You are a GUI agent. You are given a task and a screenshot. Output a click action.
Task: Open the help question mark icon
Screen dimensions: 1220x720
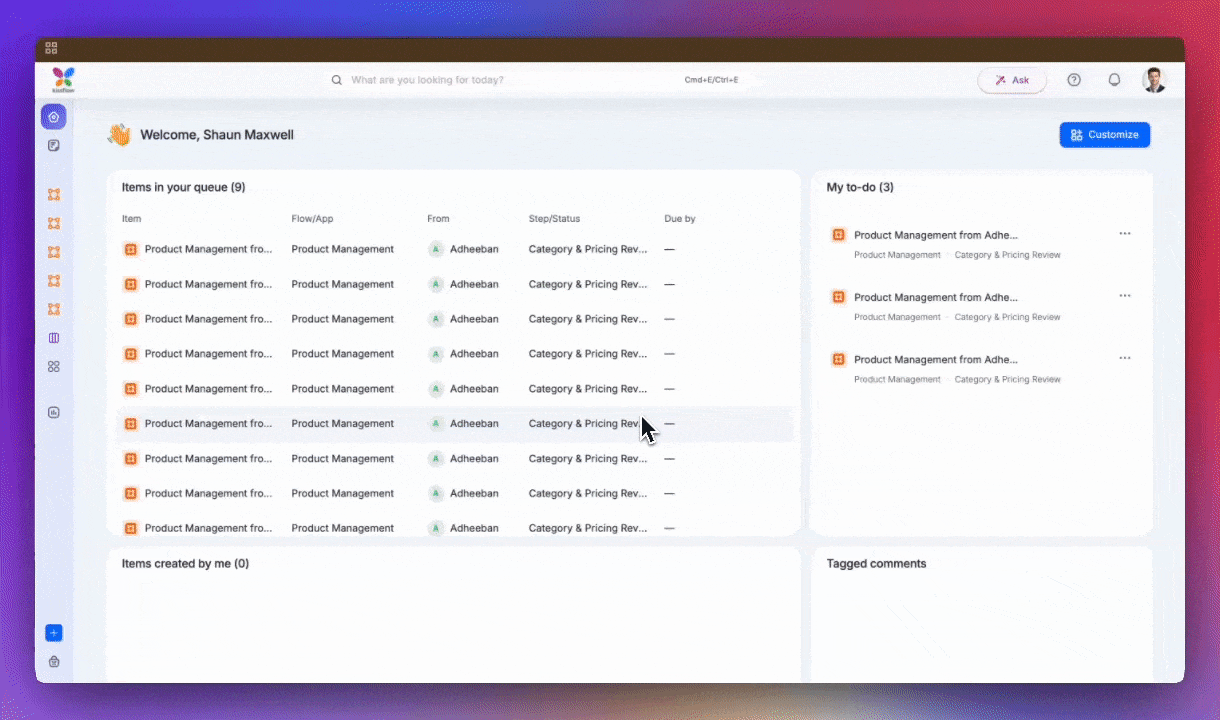click(x=1074, y=80)
